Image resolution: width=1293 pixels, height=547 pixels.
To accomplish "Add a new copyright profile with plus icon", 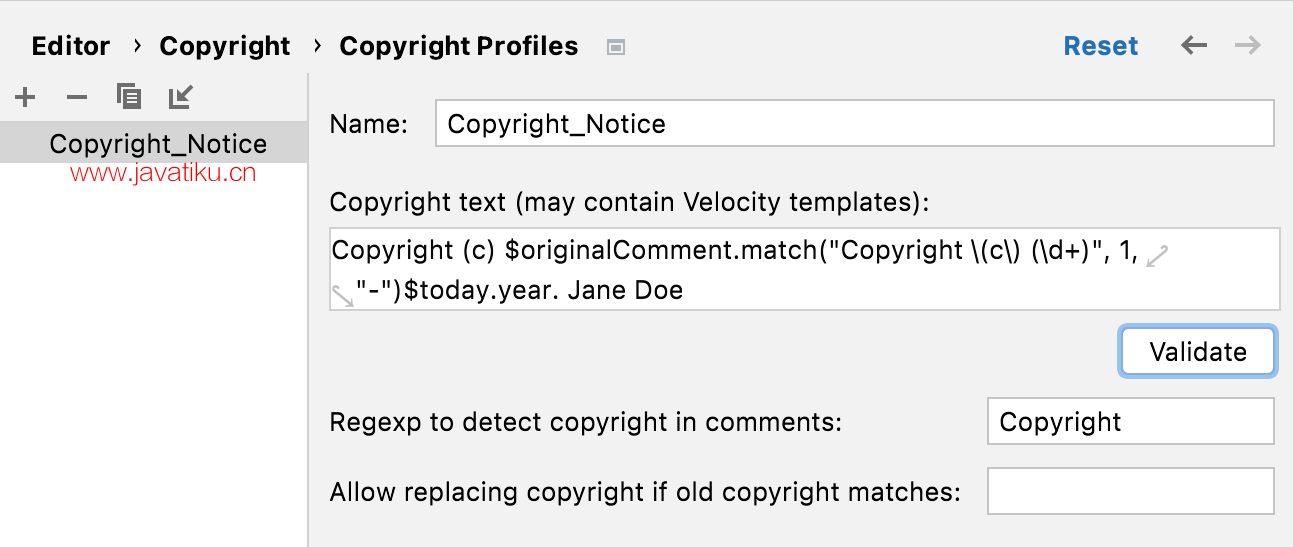I will pyautogui.click(x=25, y=97).
